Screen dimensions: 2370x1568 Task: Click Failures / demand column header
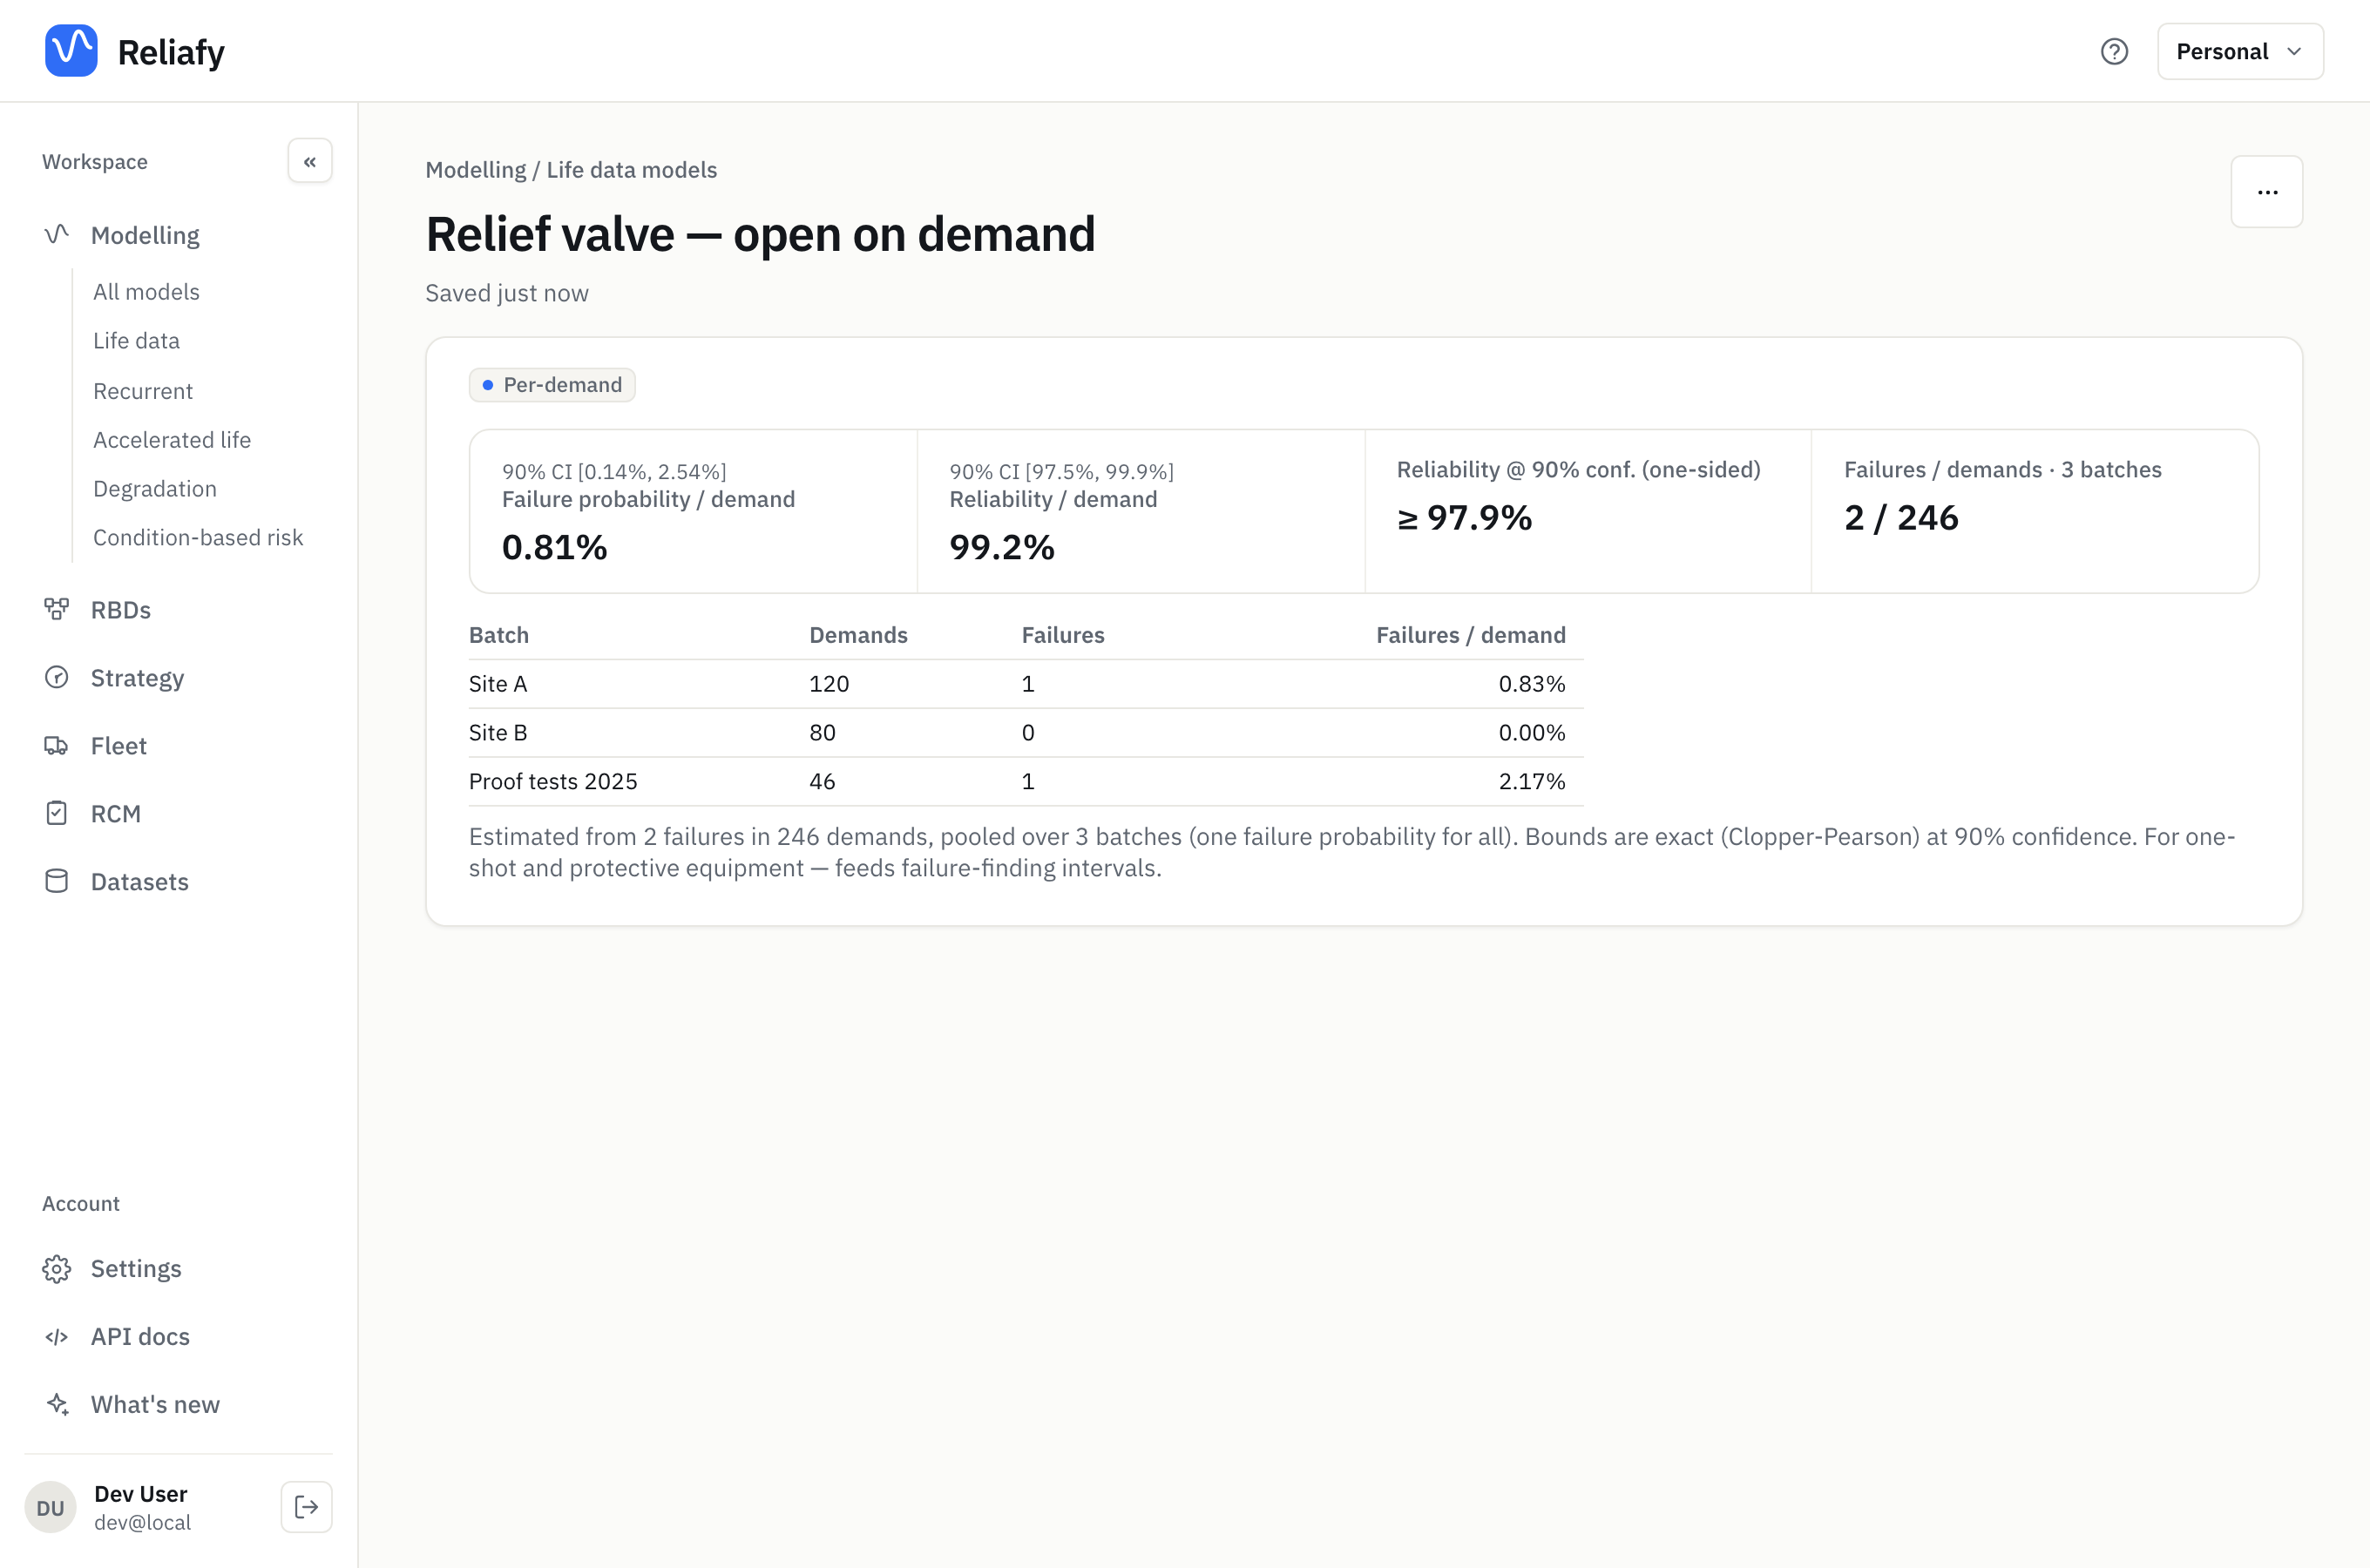coord(1471,635)
